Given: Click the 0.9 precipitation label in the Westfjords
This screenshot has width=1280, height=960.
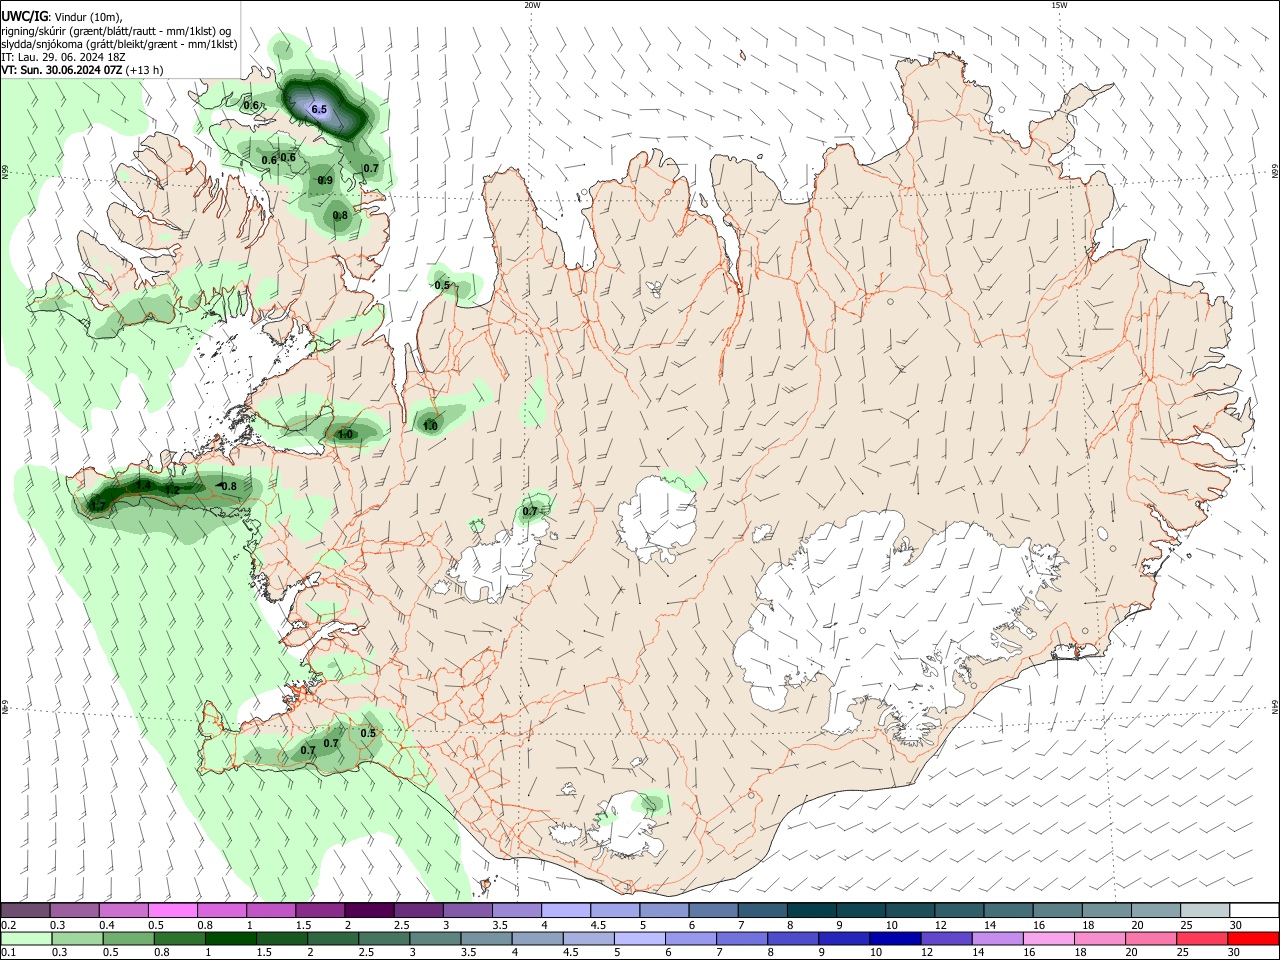Looking at the screenshot, I should pos(325,180).
